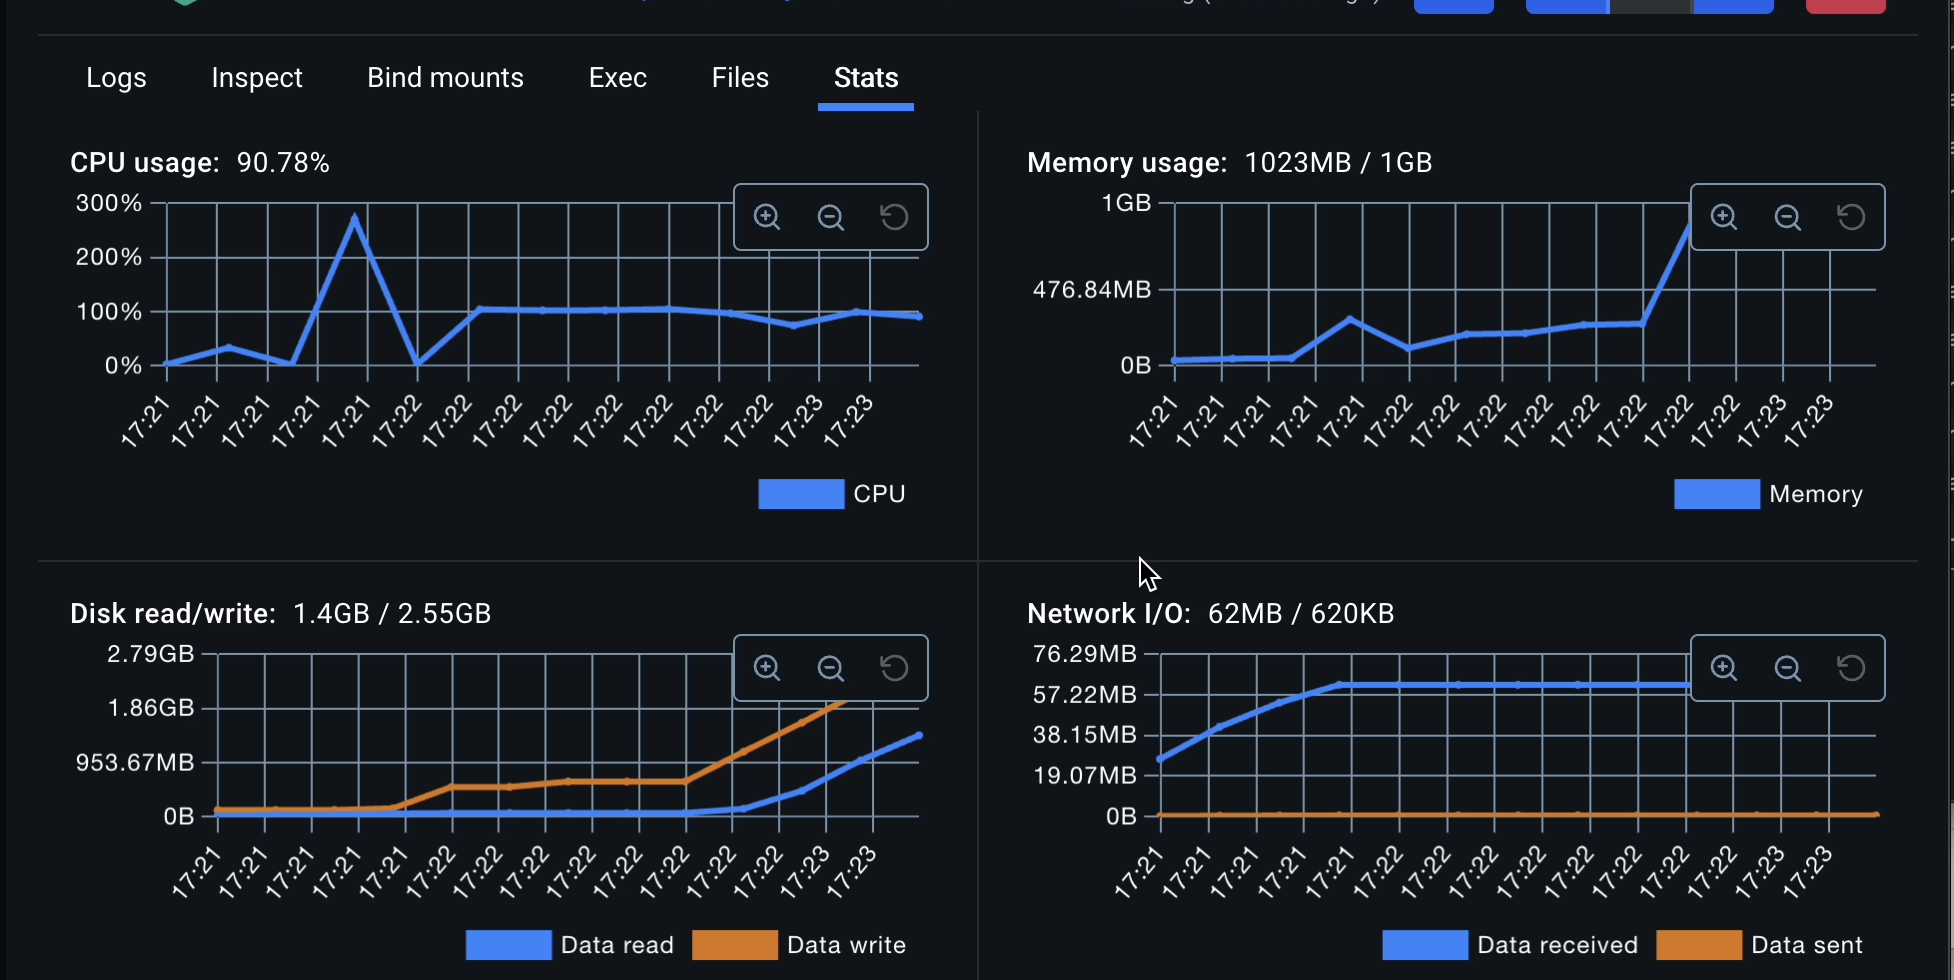Zoom out on the Disk read/write chart
Screen dimensions: 1954x980
(x=830, y=668)
